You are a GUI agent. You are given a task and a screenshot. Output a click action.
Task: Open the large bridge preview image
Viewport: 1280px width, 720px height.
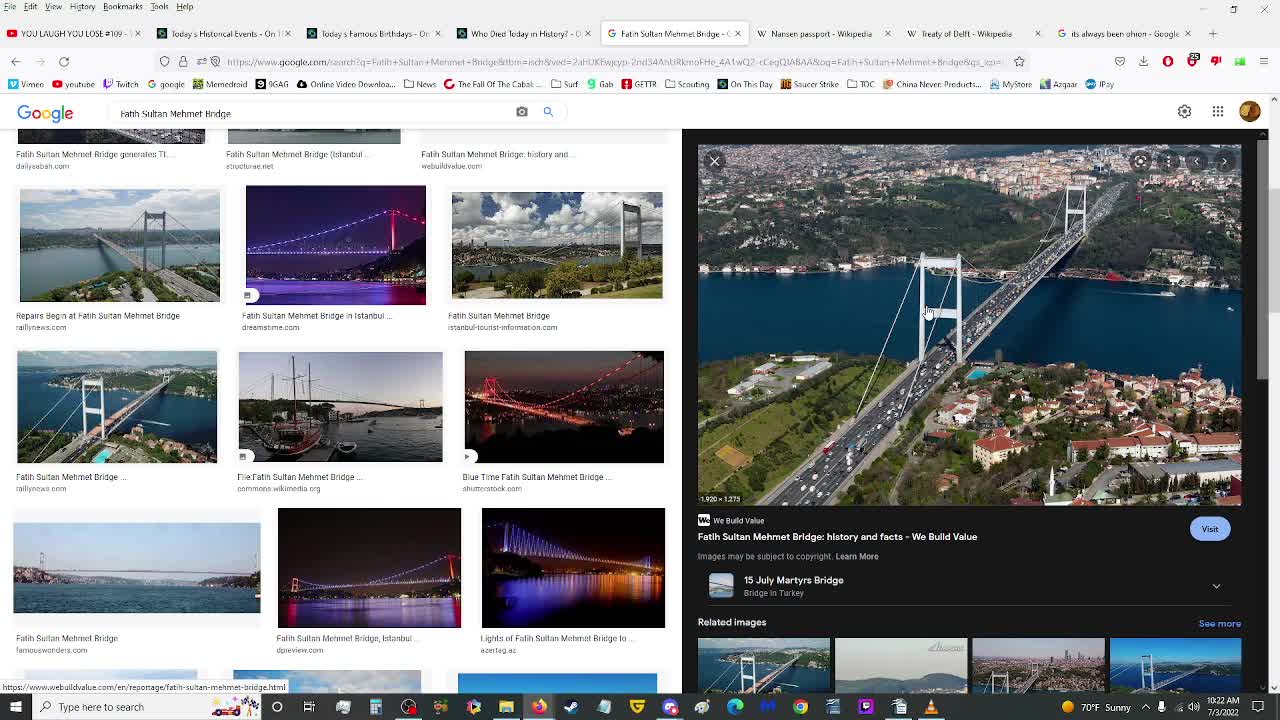point(969,325)
